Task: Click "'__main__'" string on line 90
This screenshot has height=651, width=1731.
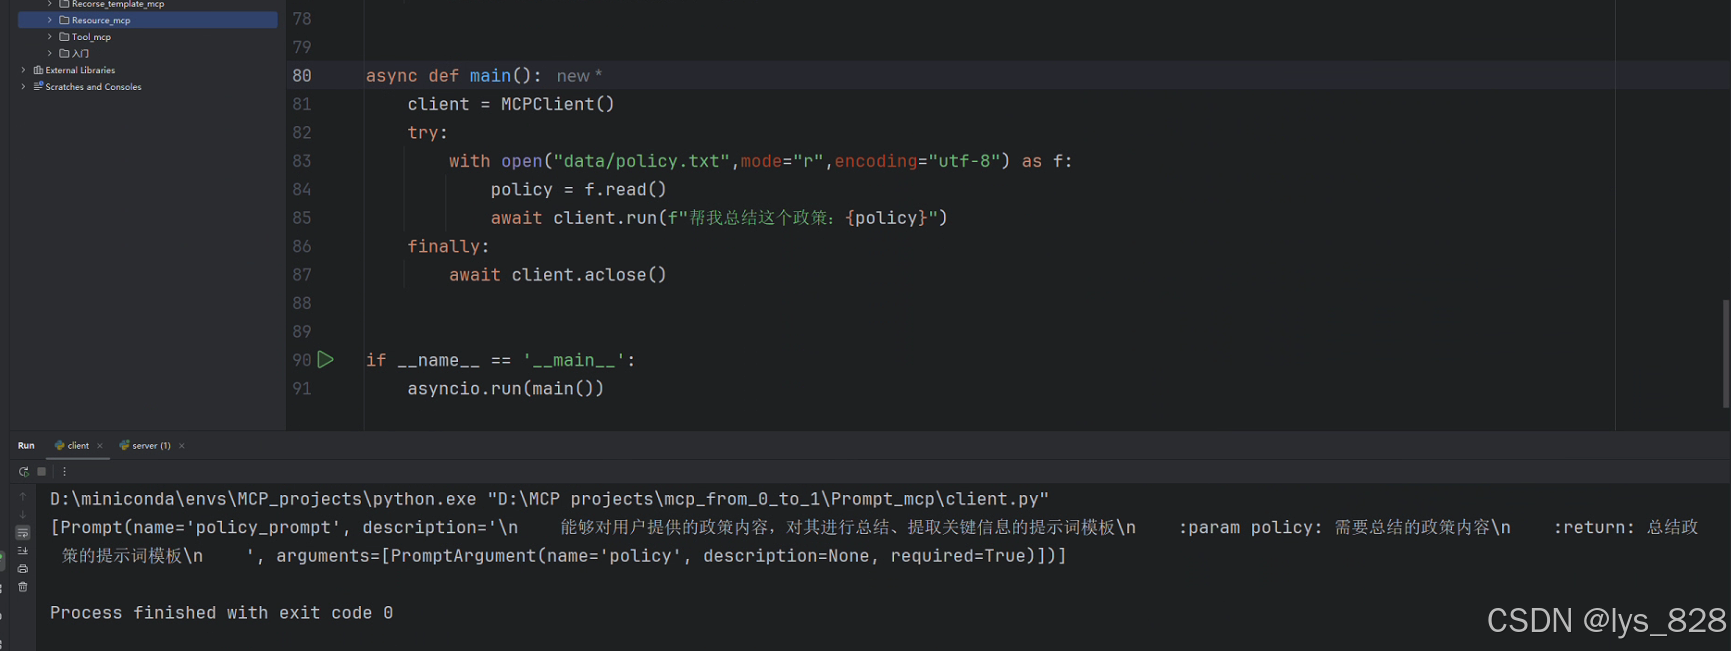Action: tap(574, 360)
